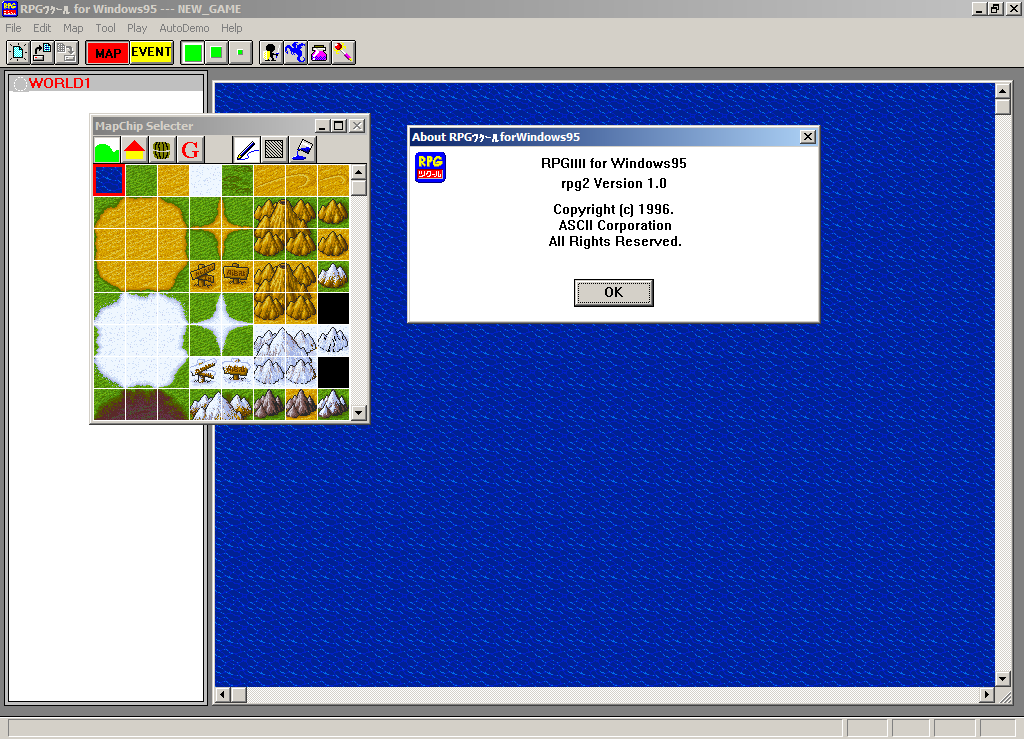This screenshot has width=1024, height=739.
Task: Switch to MAP editing mode
Action: 107,52
